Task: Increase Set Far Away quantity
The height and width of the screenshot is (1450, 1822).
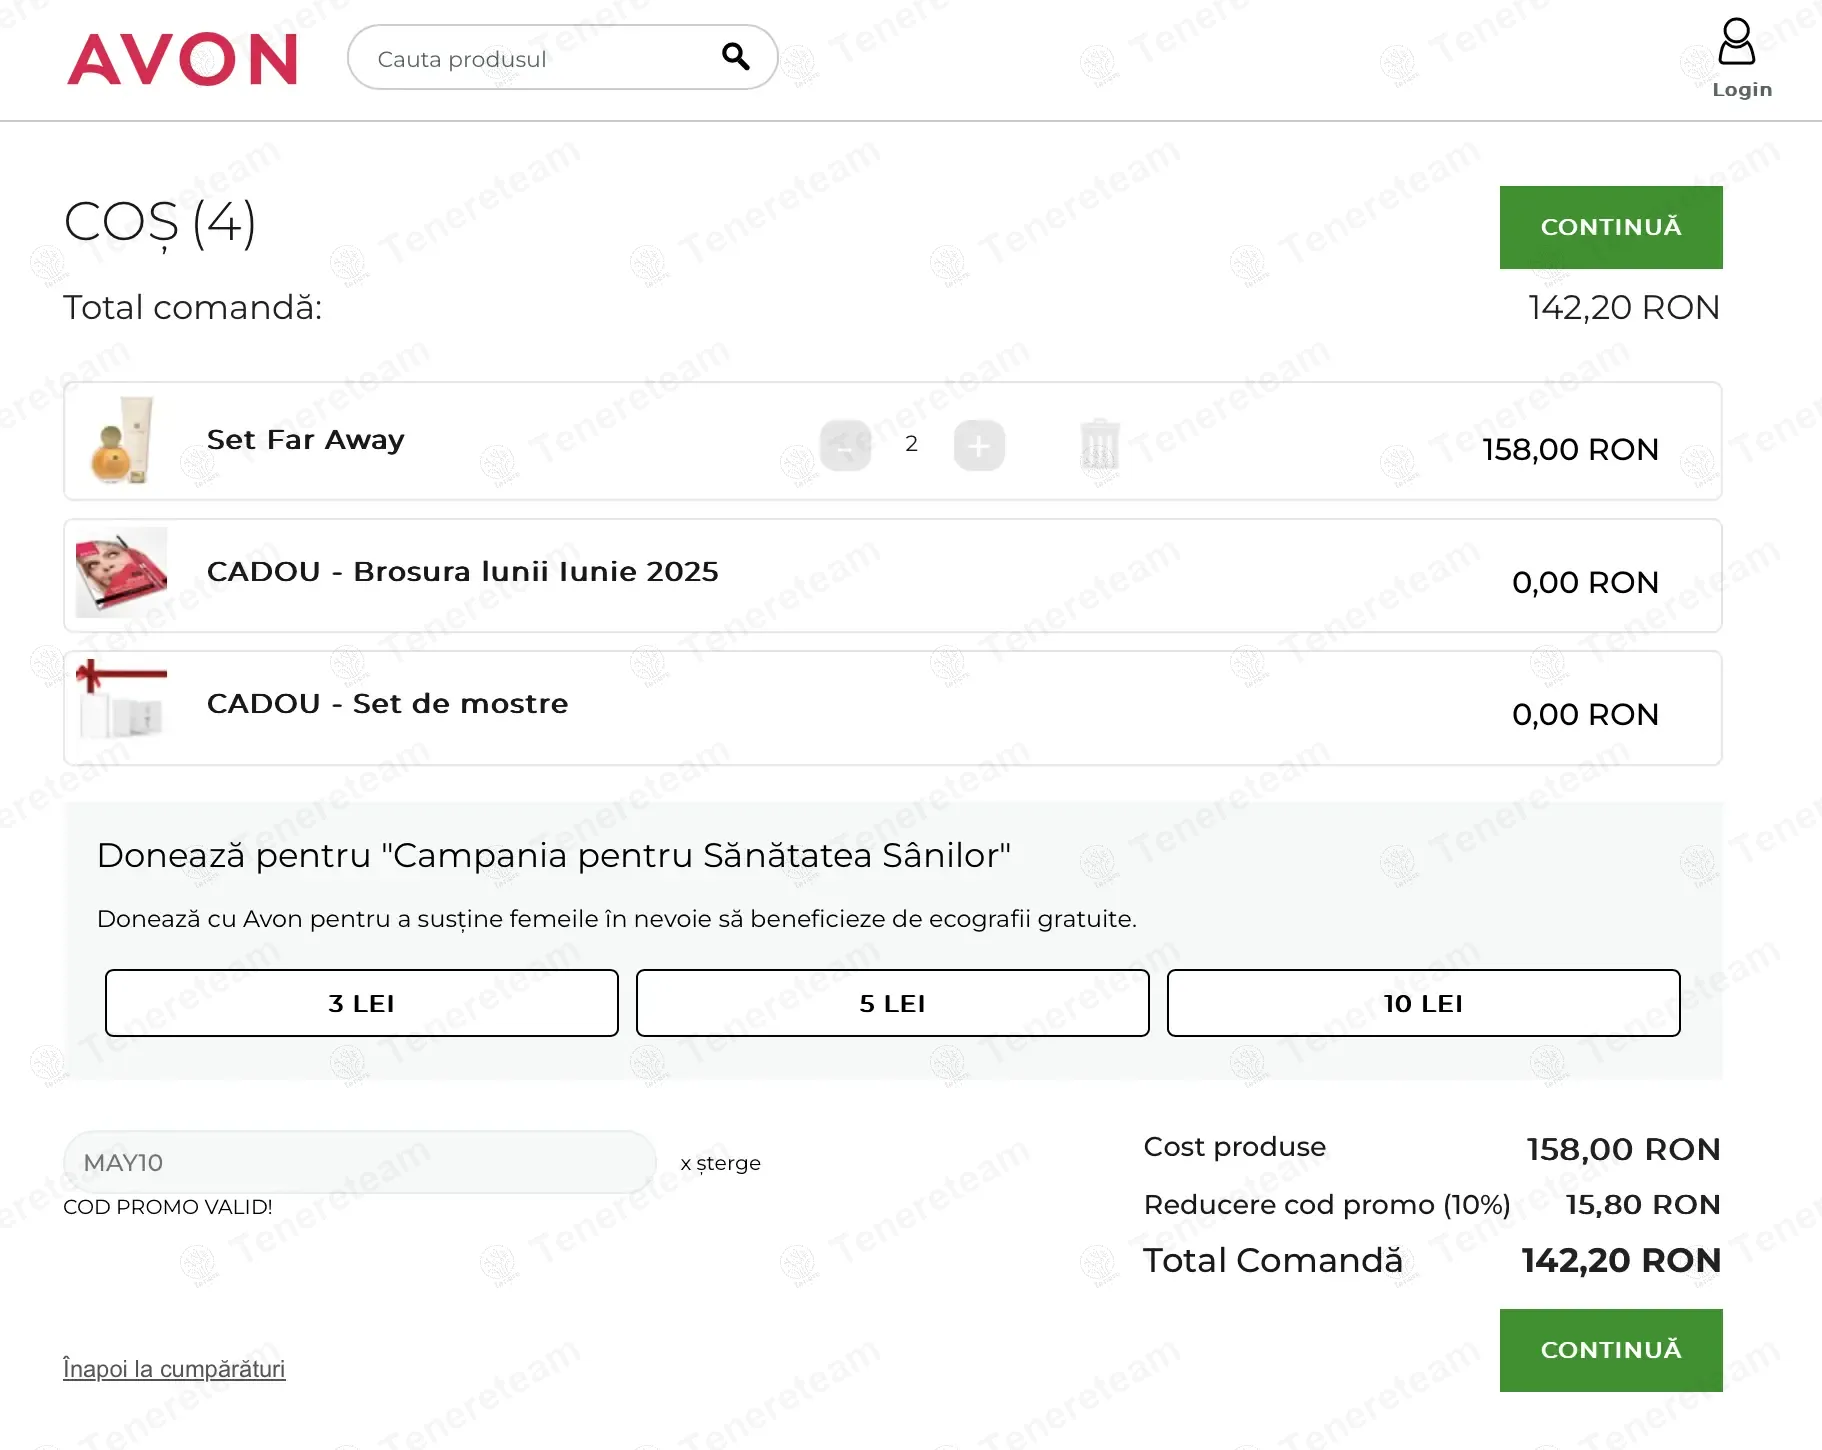Action: click(979, 445)
